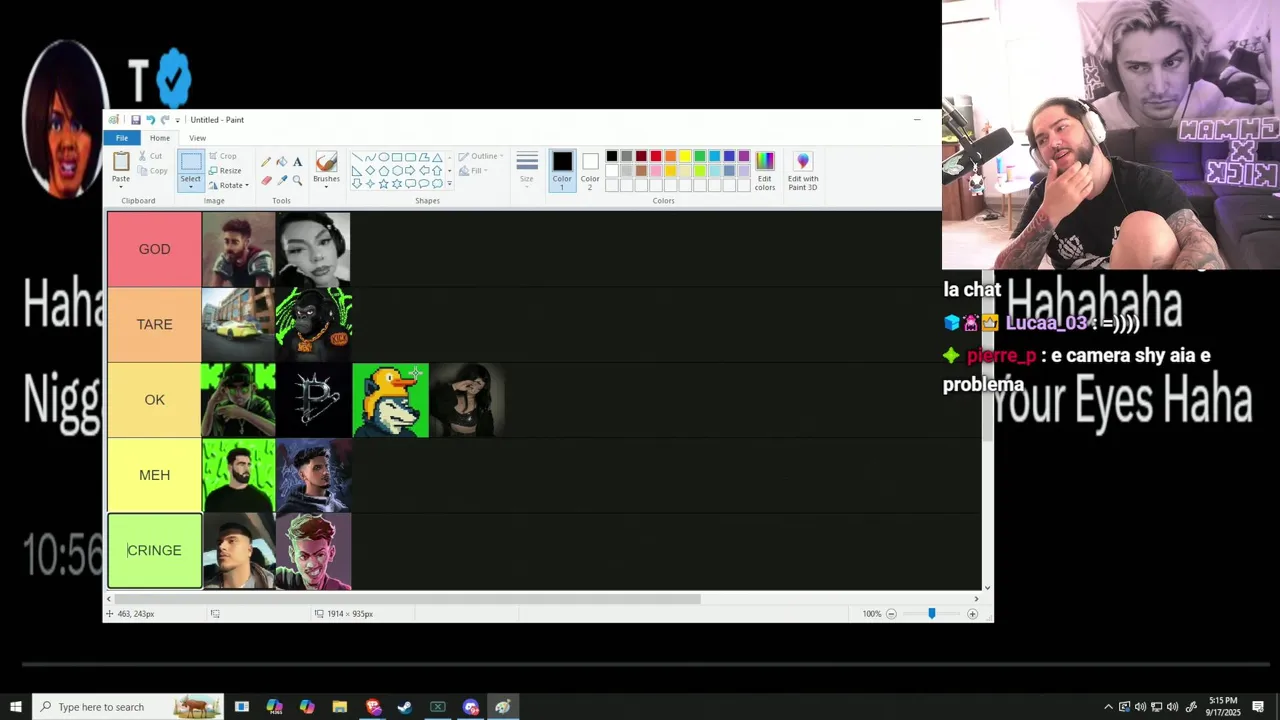1280x720 pixels.
Task: Select the Magnifier tool
Action: (x=297, y=180)
